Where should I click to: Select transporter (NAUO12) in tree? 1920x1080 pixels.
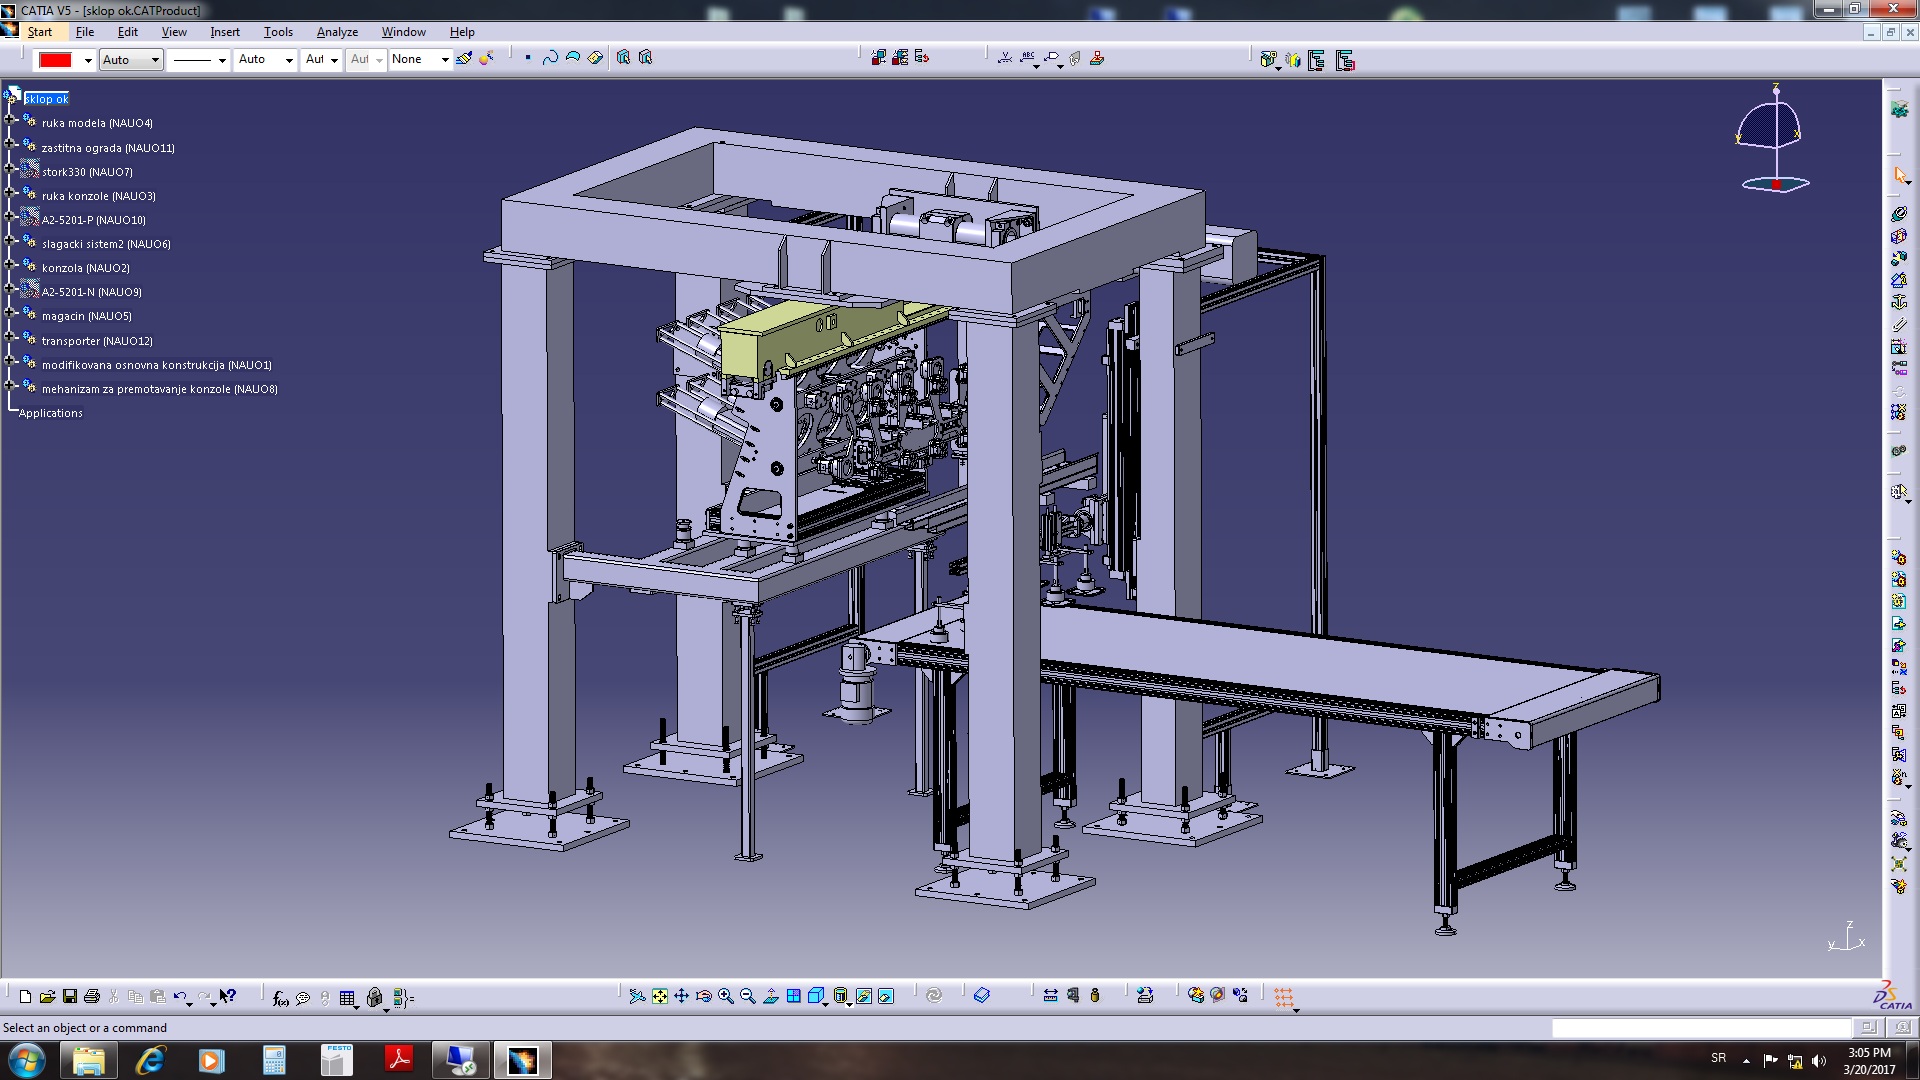pos(97,341)
